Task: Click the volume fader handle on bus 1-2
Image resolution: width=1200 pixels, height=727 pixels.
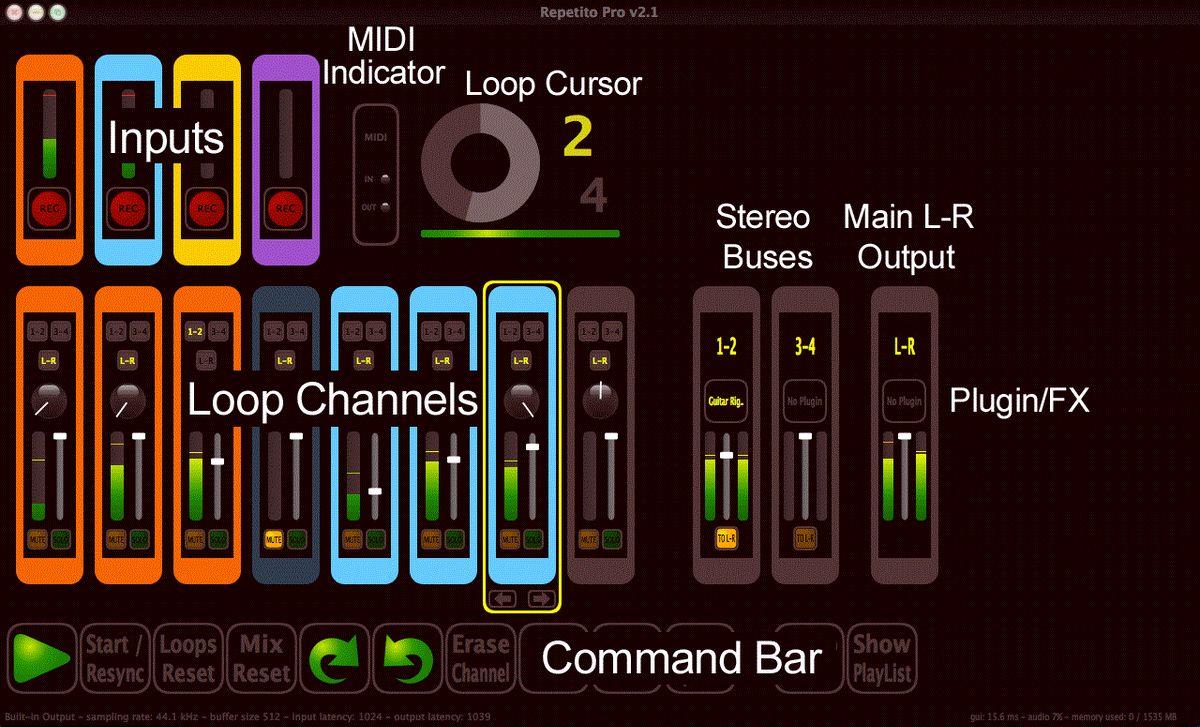Action: tap(727, 455)
